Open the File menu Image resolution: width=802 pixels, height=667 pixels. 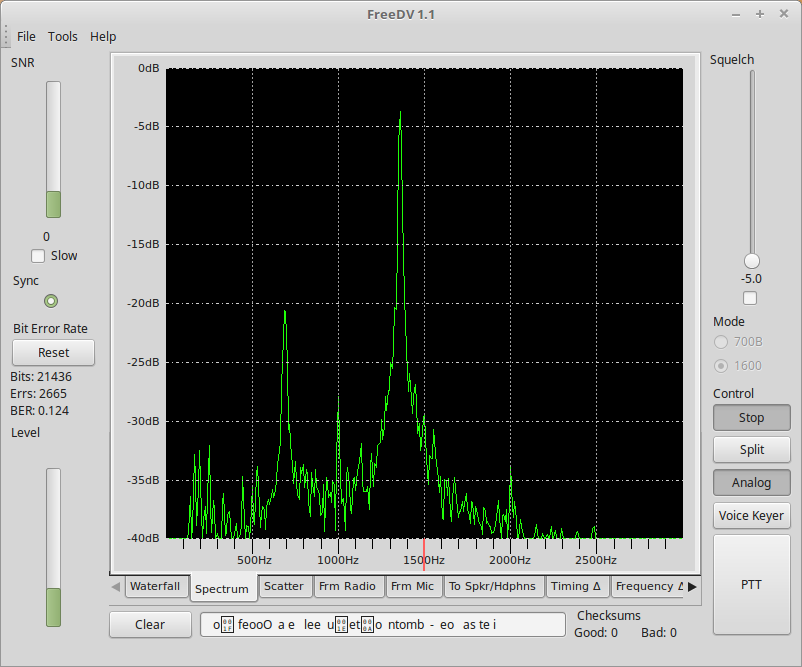click(x=26, y=36)
